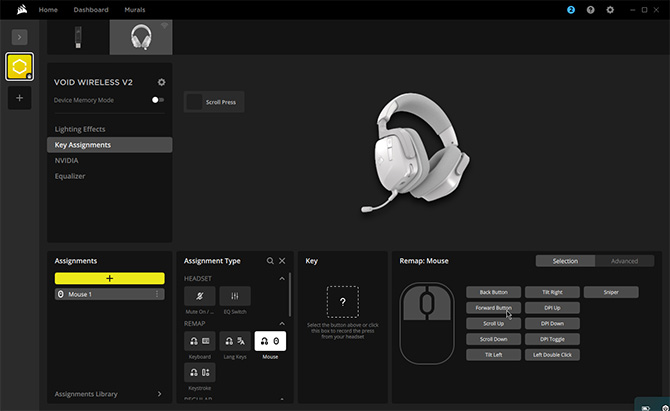Open the help question mark icon
The image size is (670, 411).
tap(591, 10)
